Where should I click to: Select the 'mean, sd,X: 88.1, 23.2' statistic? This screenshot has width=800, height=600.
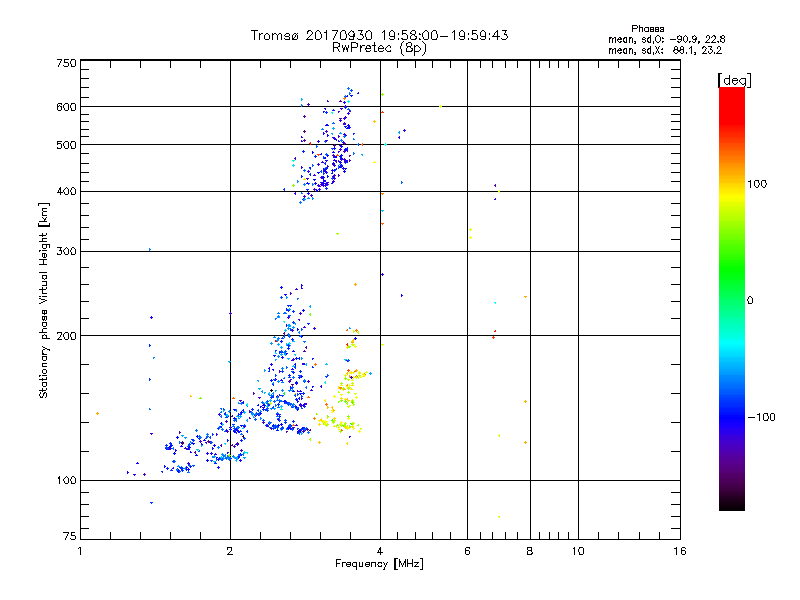point(665,50)
